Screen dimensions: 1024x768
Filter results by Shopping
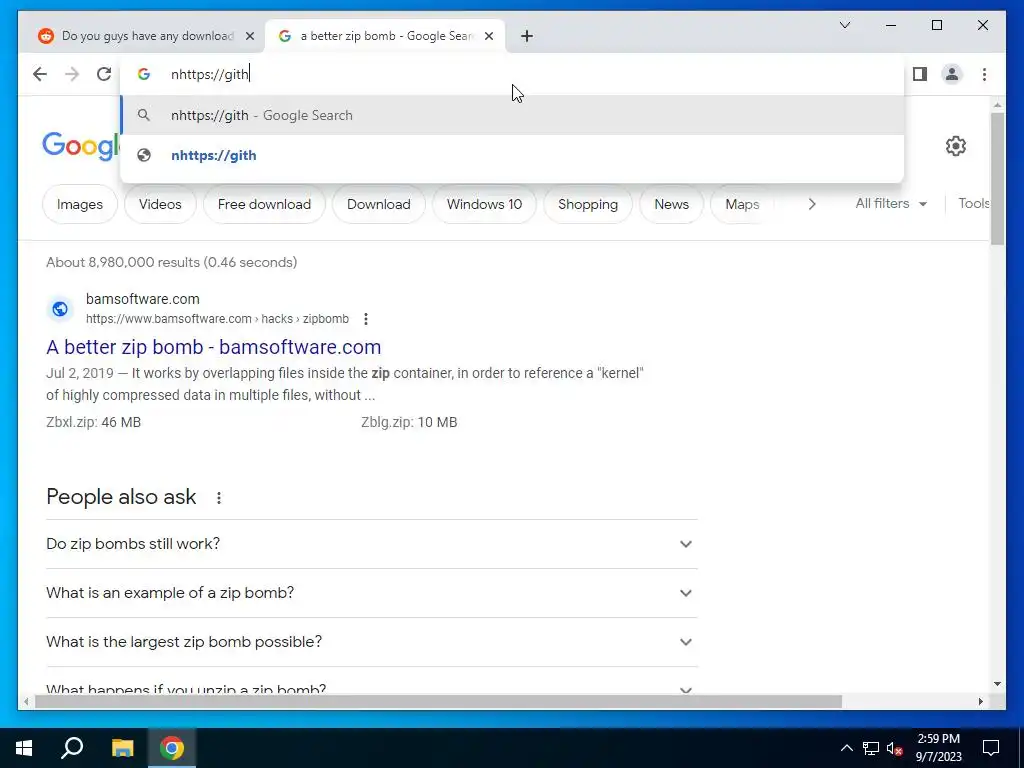point(588,204)
